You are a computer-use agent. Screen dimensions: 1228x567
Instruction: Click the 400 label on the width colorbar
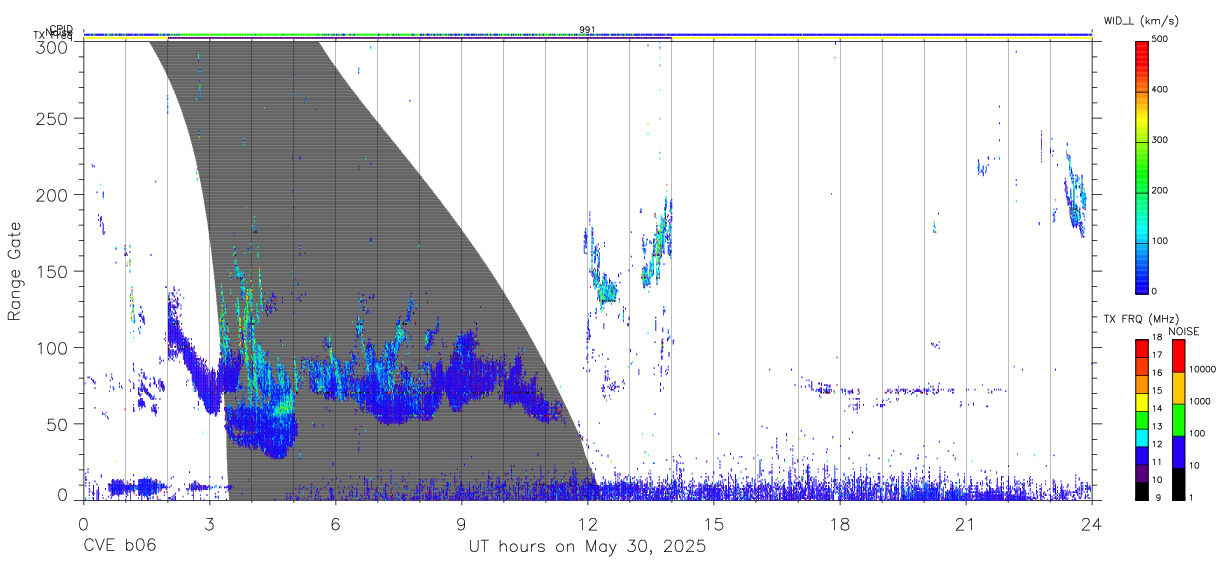tap(1161, 90)
